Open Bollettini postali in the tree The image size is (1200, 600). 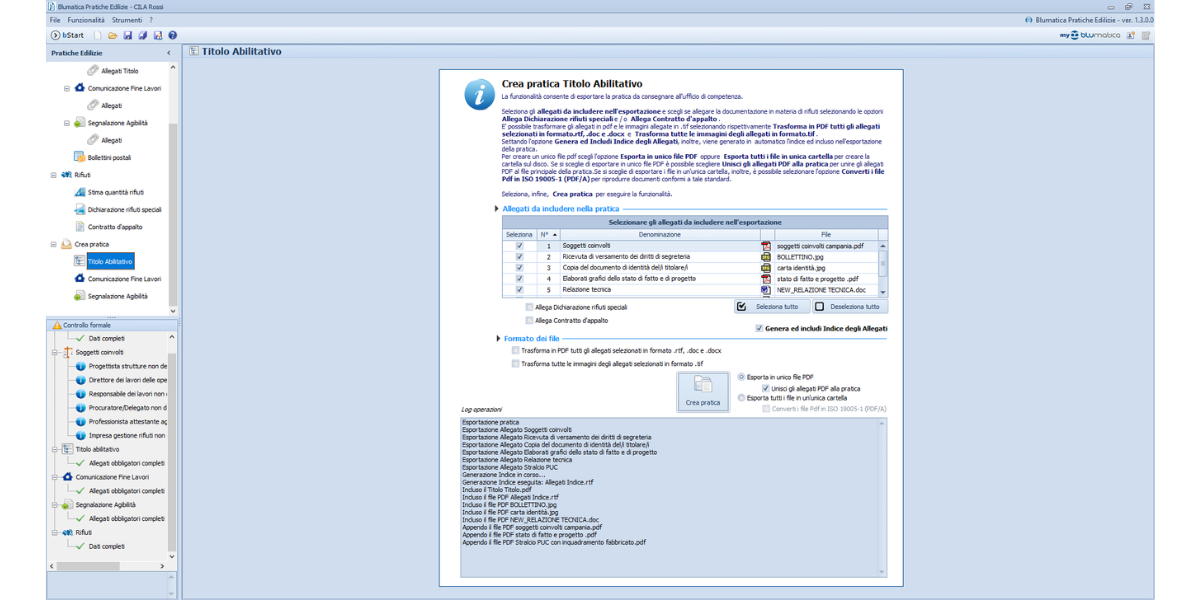(x=108, y=157)
